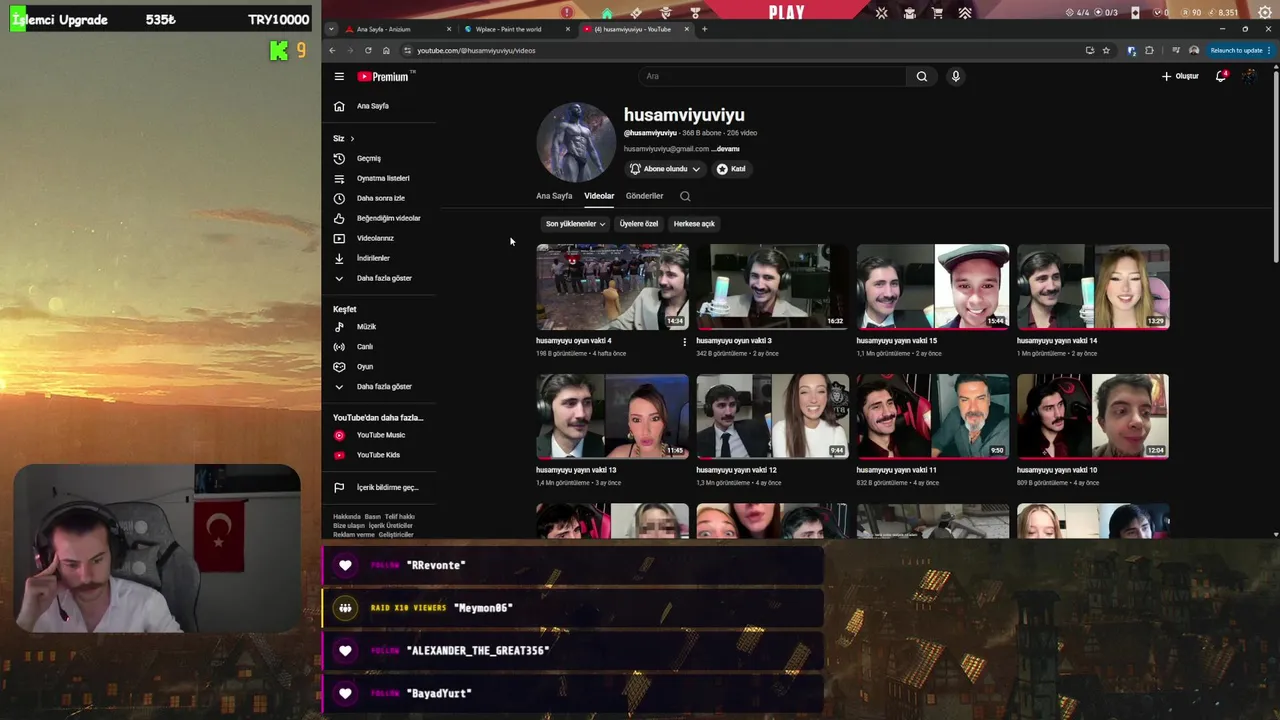Open game settings gear icon
1280x720 pixels.
coord(1265,13)
